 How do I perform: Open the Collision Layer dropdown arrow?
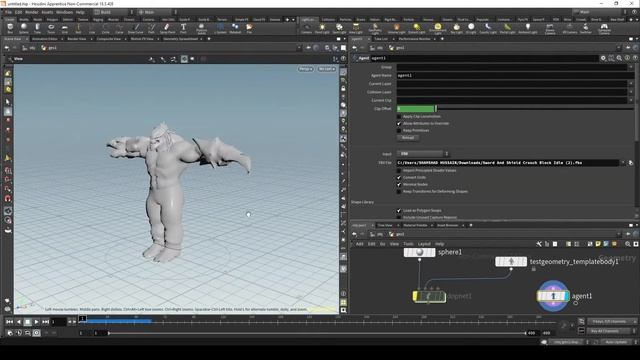tap(631, 92)
